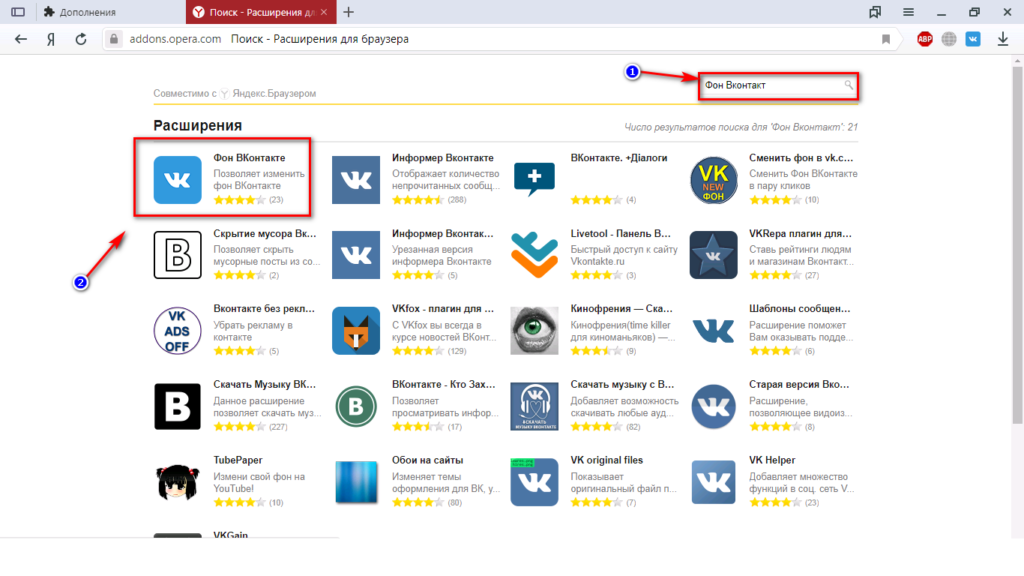Click the 'Убрать рекламу в контакте' description
This screenshot has width=1024, height=576.
tap(253, 331)
